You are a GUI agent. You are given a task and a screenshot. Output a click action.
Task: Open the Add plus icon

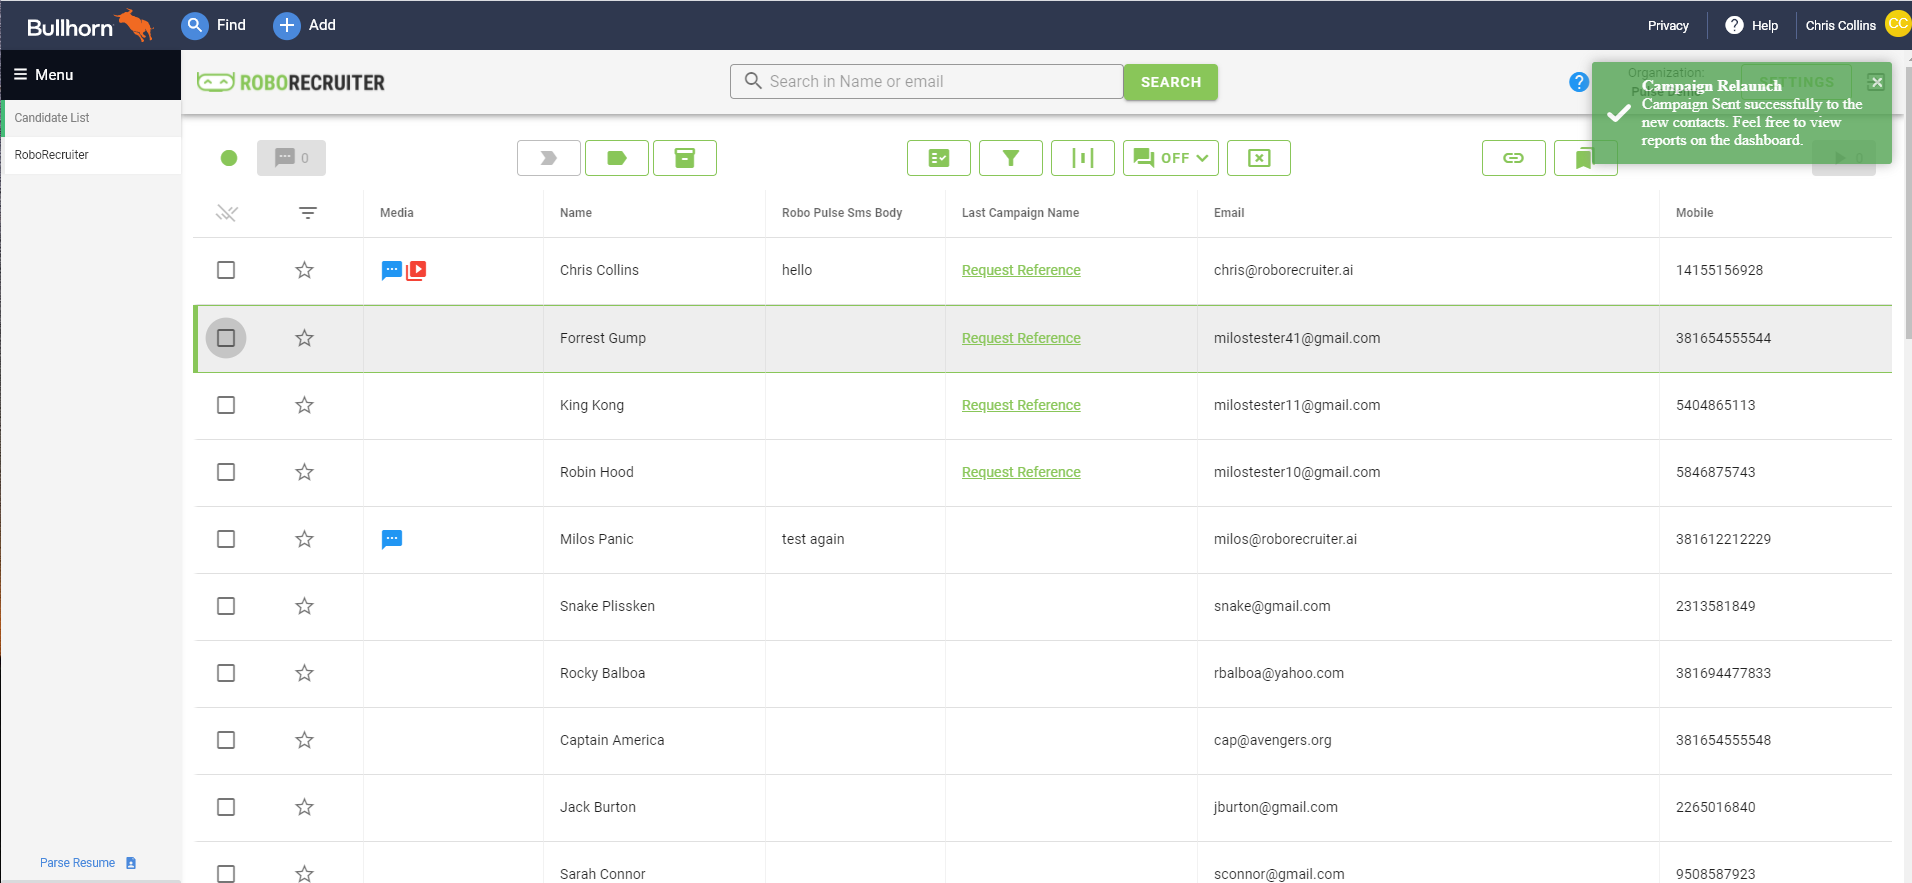[x=287, y=25]
